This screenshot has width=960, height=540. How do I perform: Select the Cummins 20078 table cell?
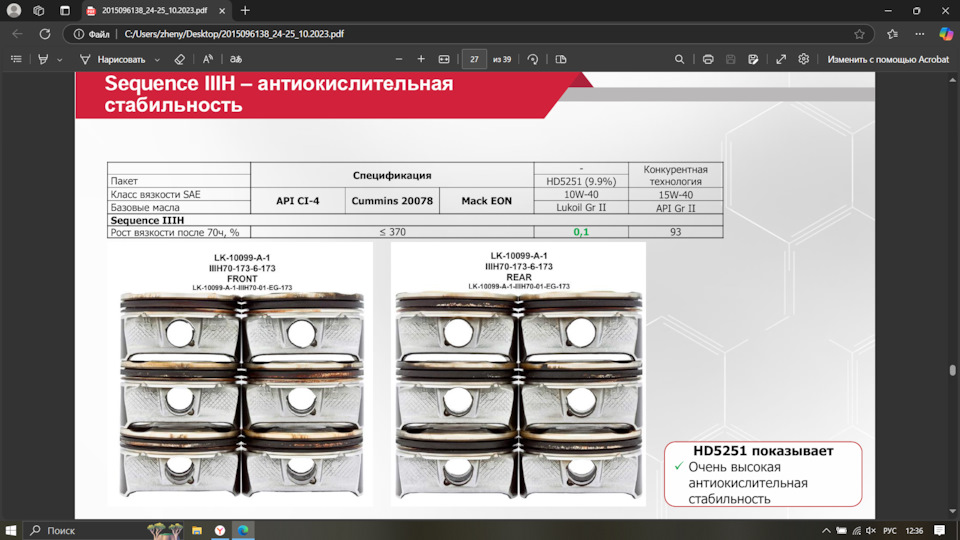[392, 201]
